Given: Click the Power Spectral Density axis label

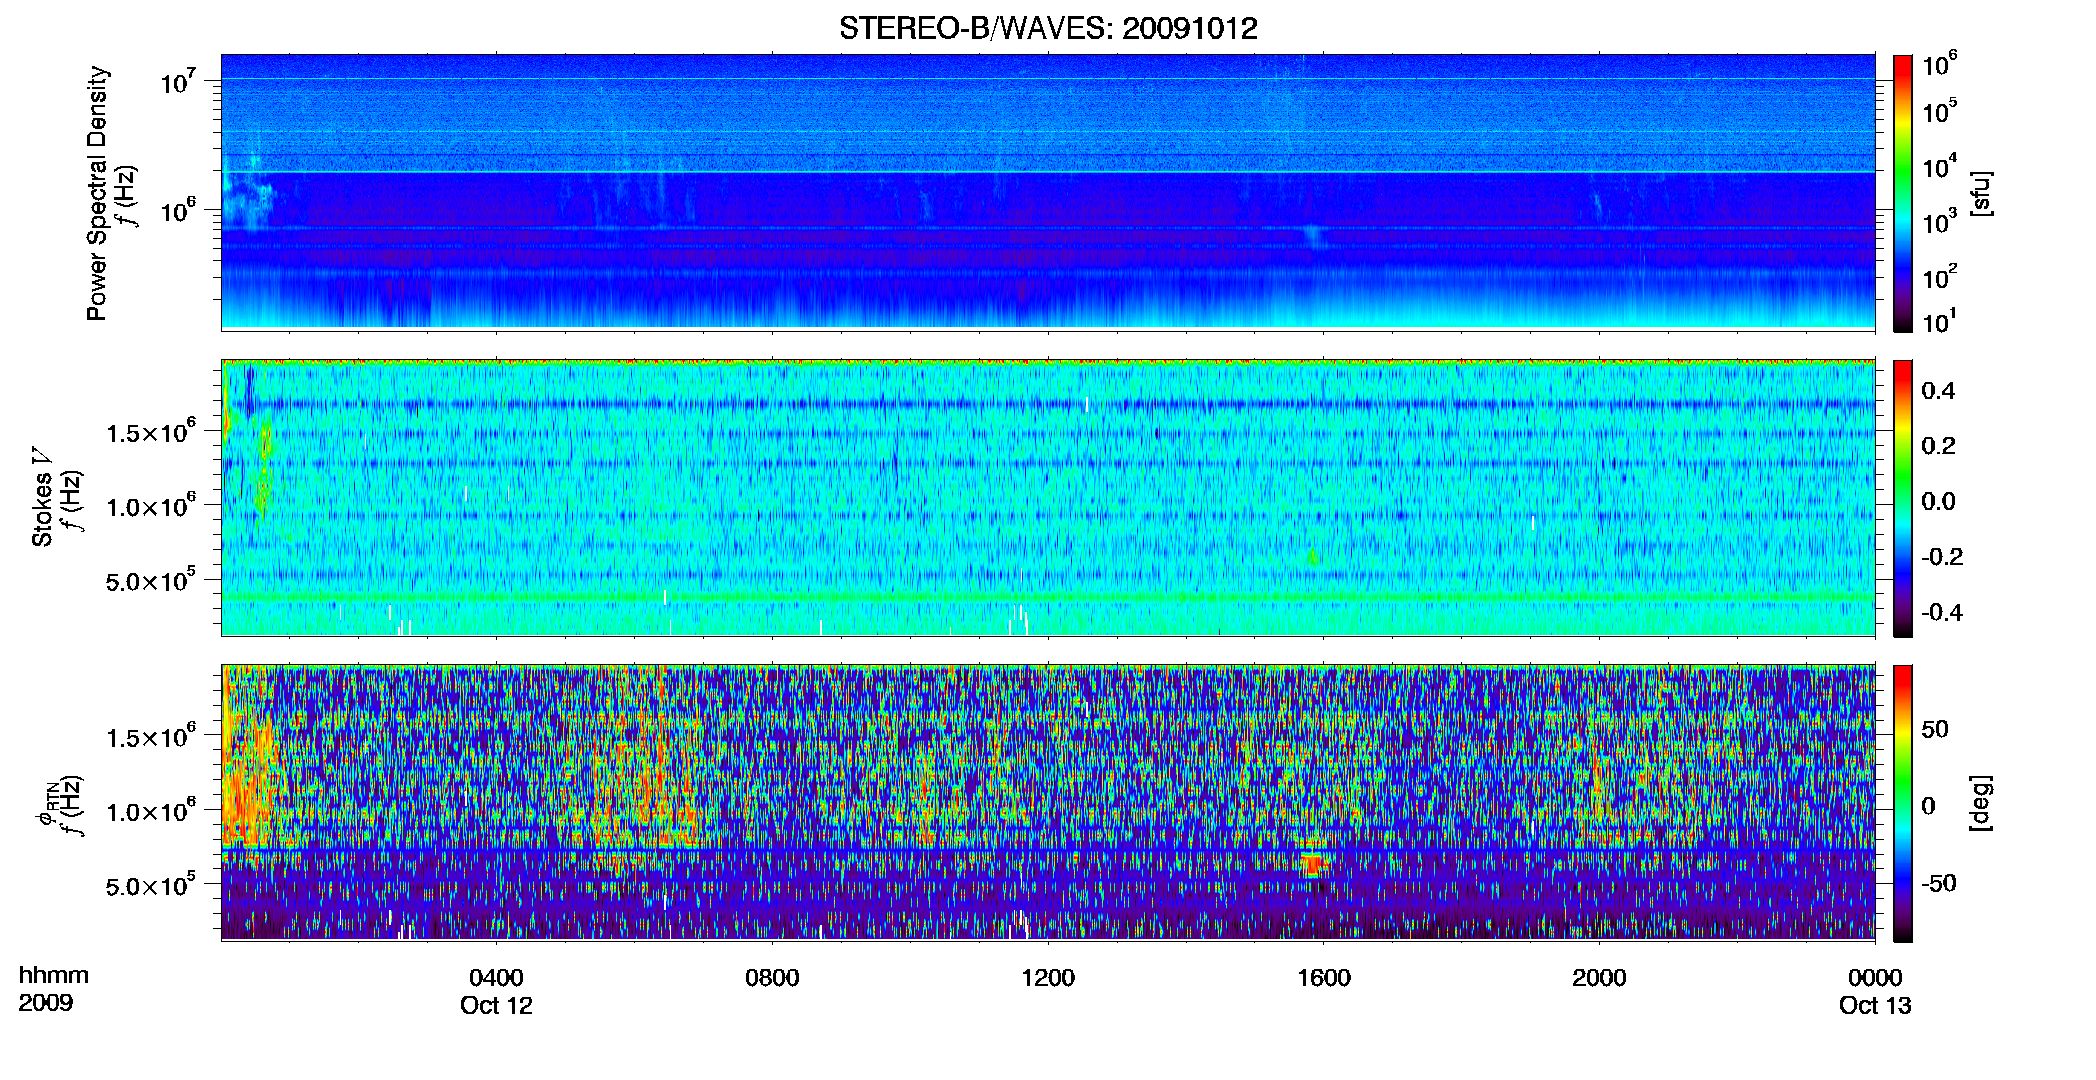Looking at the screenshot, I should 97,193.
